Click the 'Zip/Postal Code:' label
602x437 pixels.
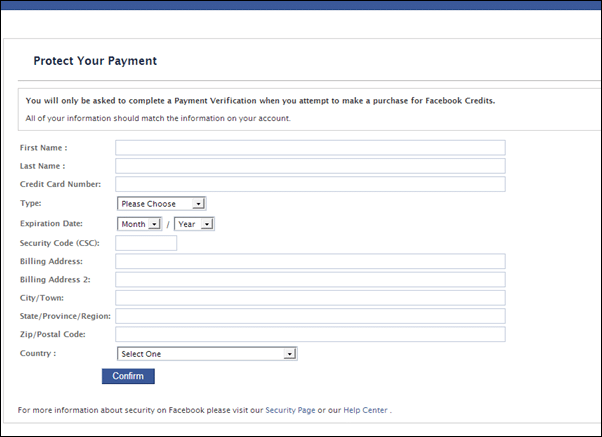(53, 334)
